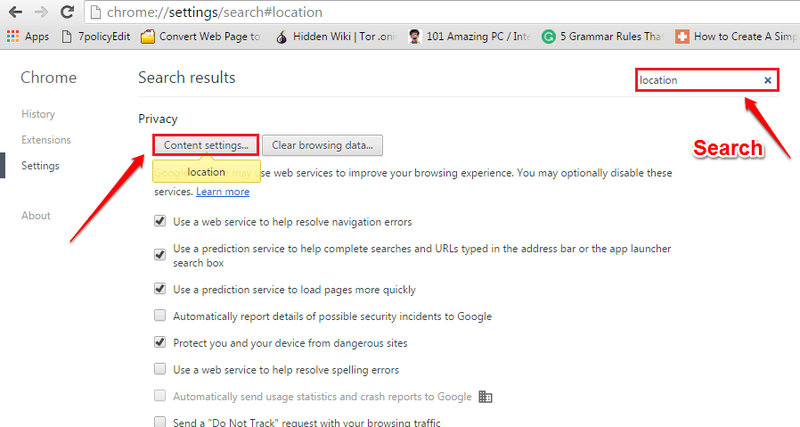The image size is (800, 427).
Task: Open the Apps grid bookmark
Action: click(x=28, y=36)
